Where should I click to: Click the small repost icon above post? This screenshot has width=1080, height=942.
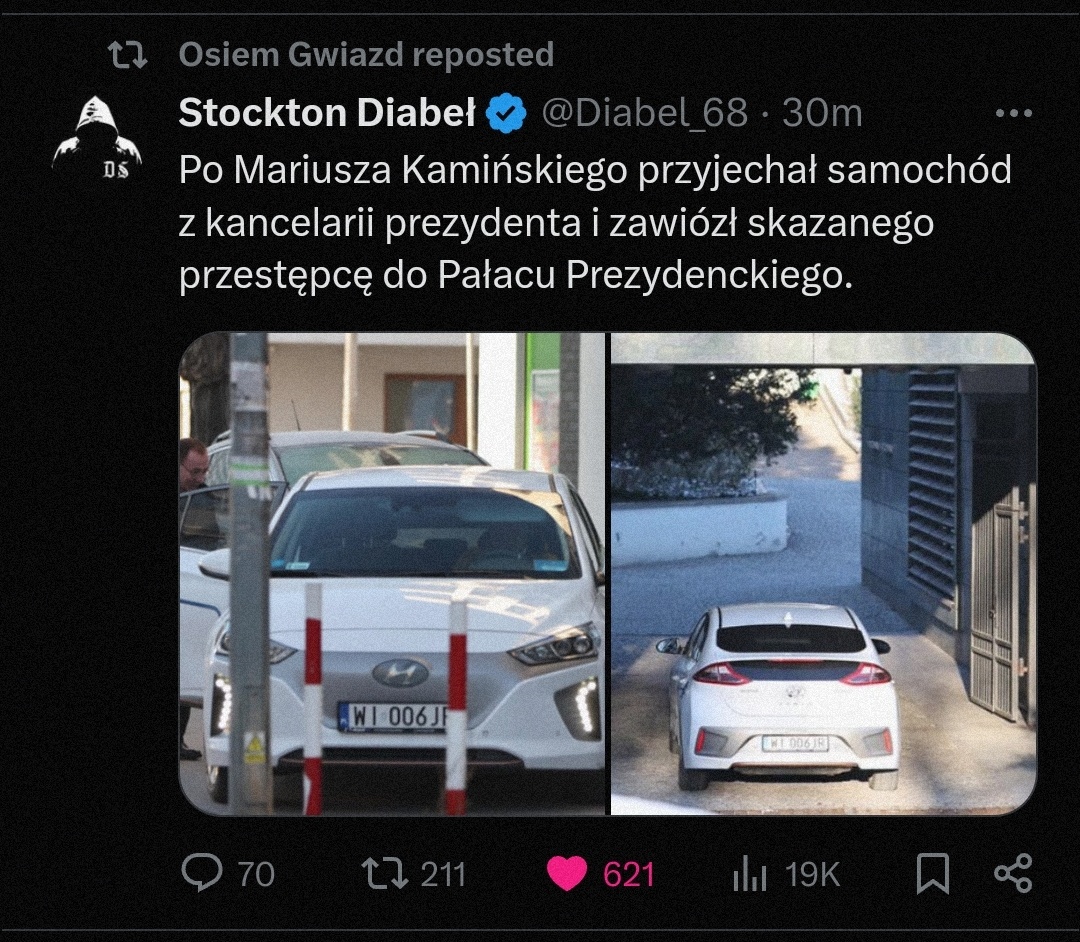(x=128, y=54)
